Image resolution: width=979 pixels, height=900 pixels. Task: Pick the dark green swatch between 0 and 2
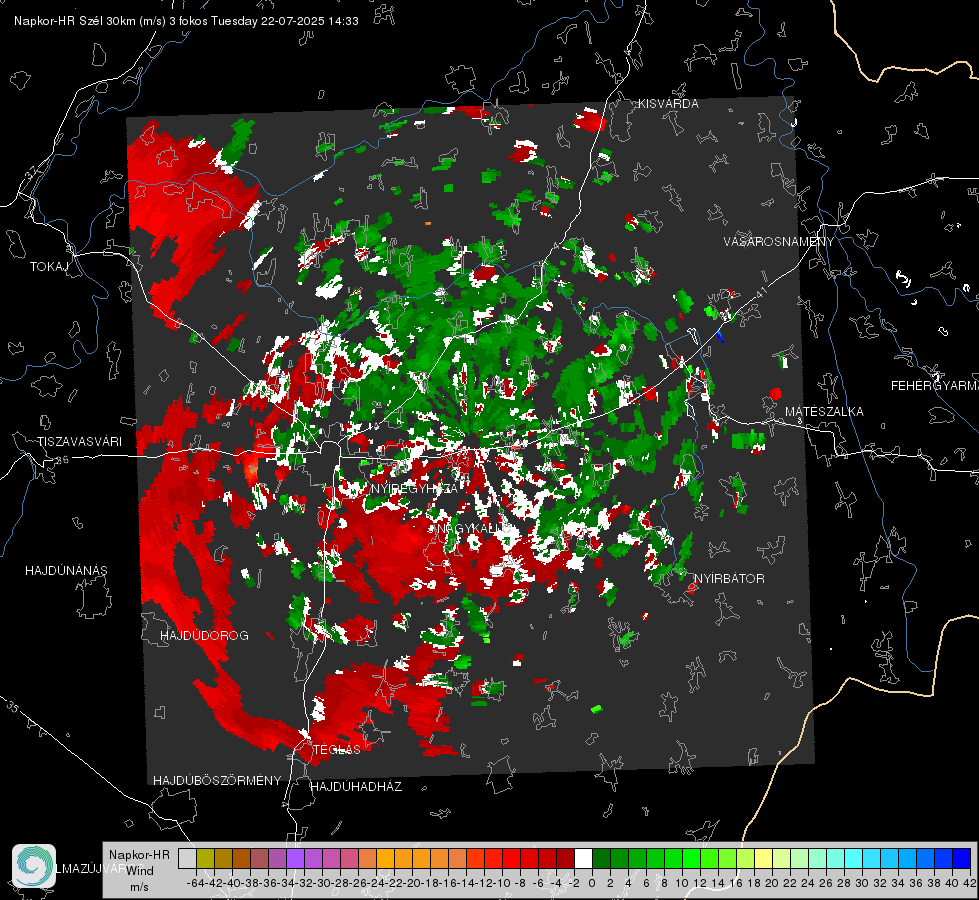click(602, 859)
